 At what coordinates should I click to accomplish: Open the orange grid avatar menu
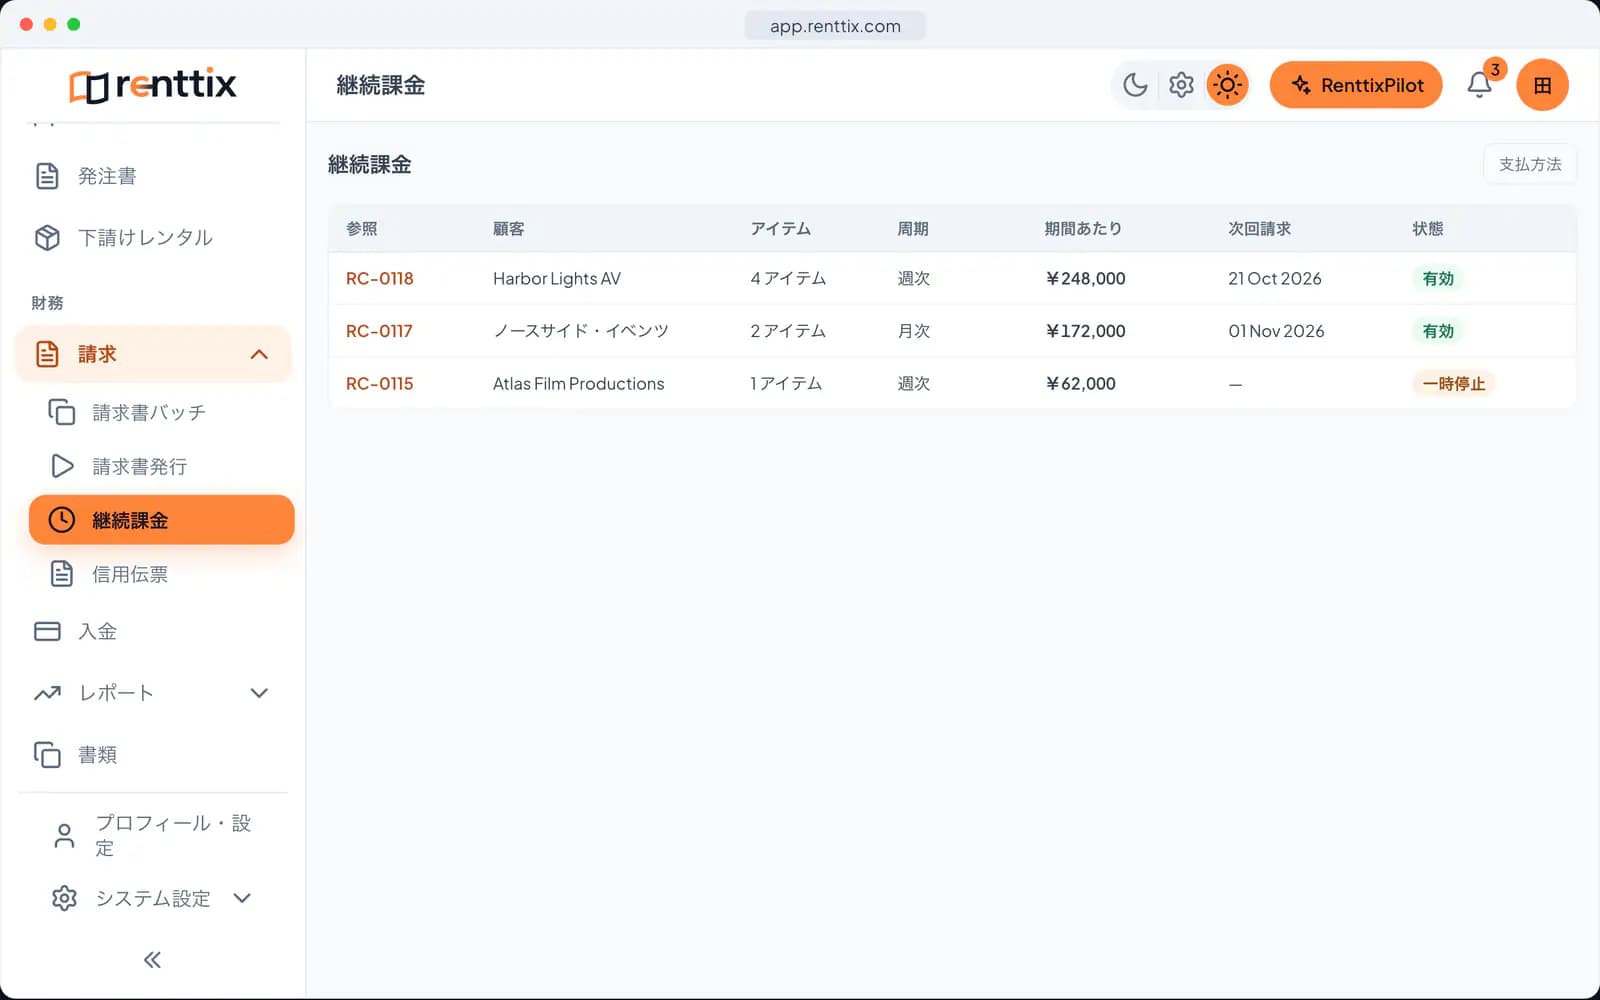point(1542,85)
